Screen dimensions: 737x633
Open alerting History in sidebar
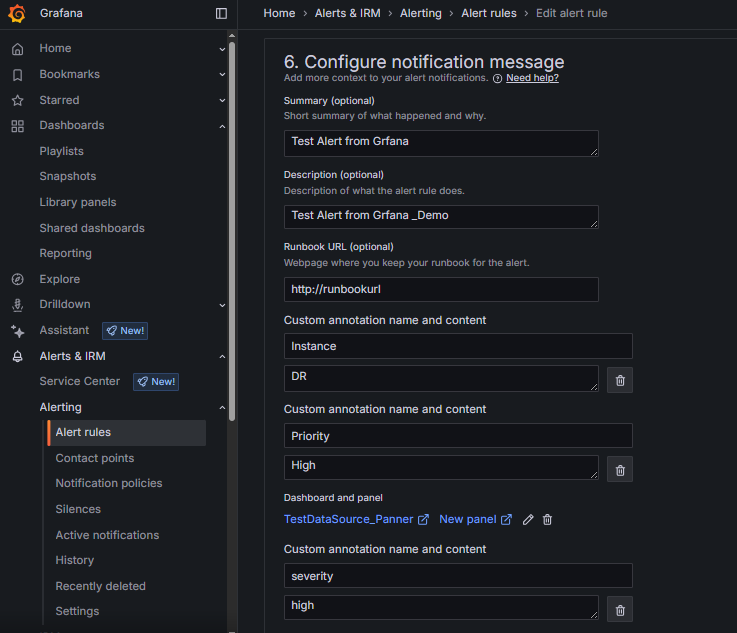[75, 560]
